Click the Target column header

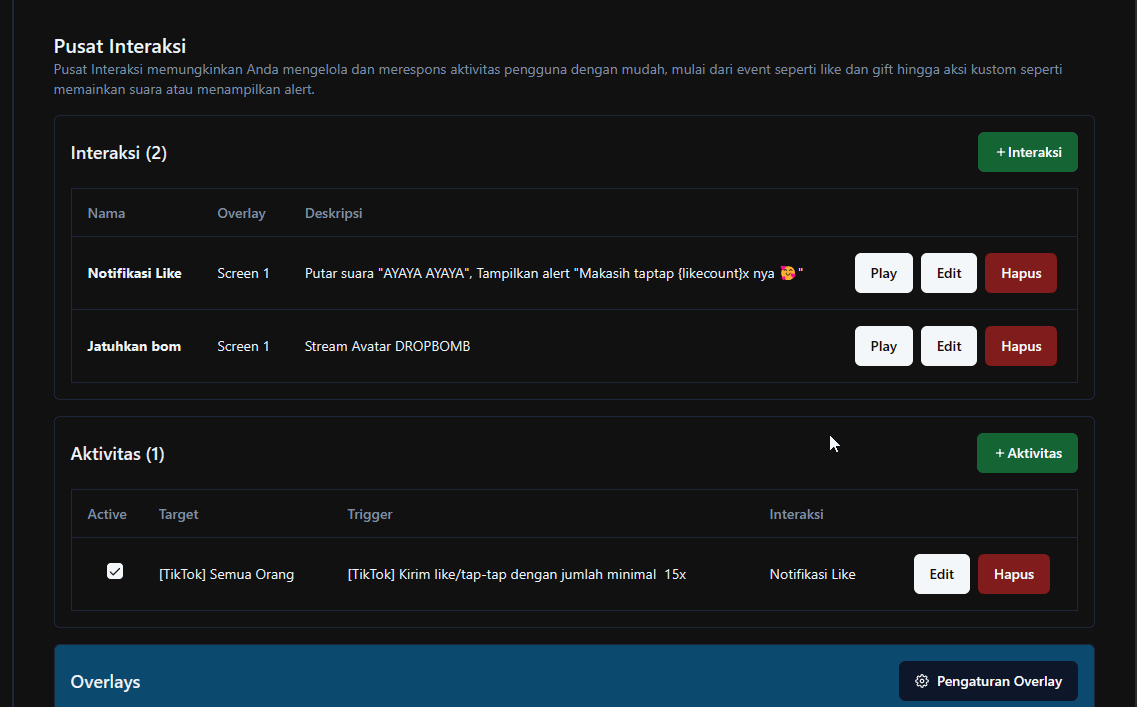point(178,514)
